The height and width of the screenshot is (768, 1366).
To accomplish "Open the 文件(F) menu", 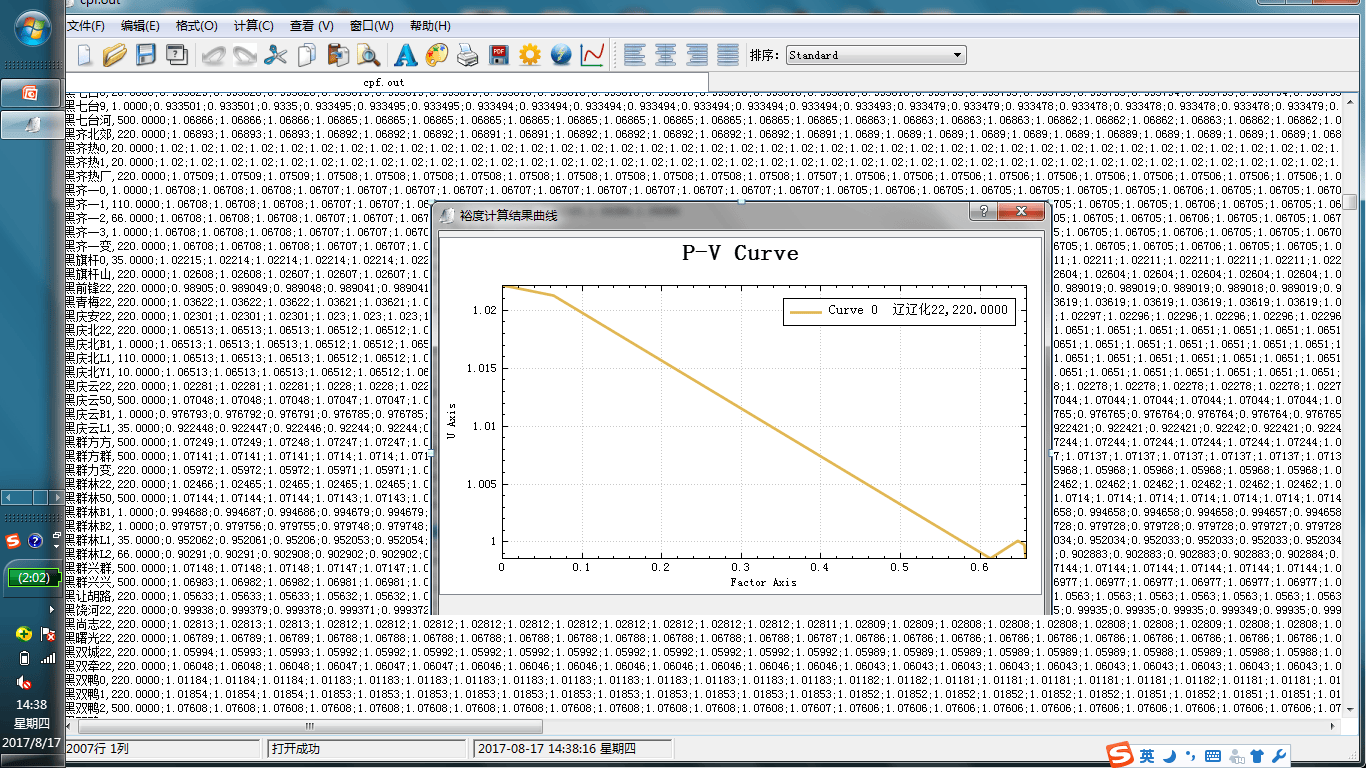I will pyautogui.click(x=86, y=26).
